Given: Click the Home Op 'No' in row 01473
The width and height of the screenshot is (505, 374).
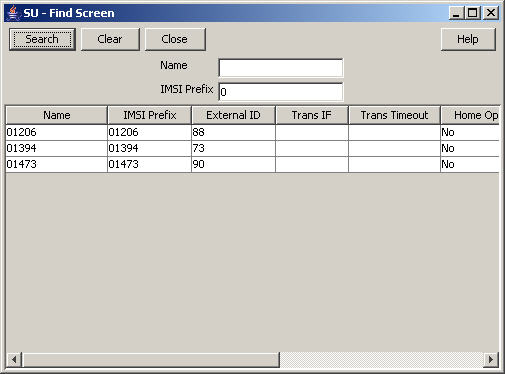Looking at the screenshot, I should point(470,164).
